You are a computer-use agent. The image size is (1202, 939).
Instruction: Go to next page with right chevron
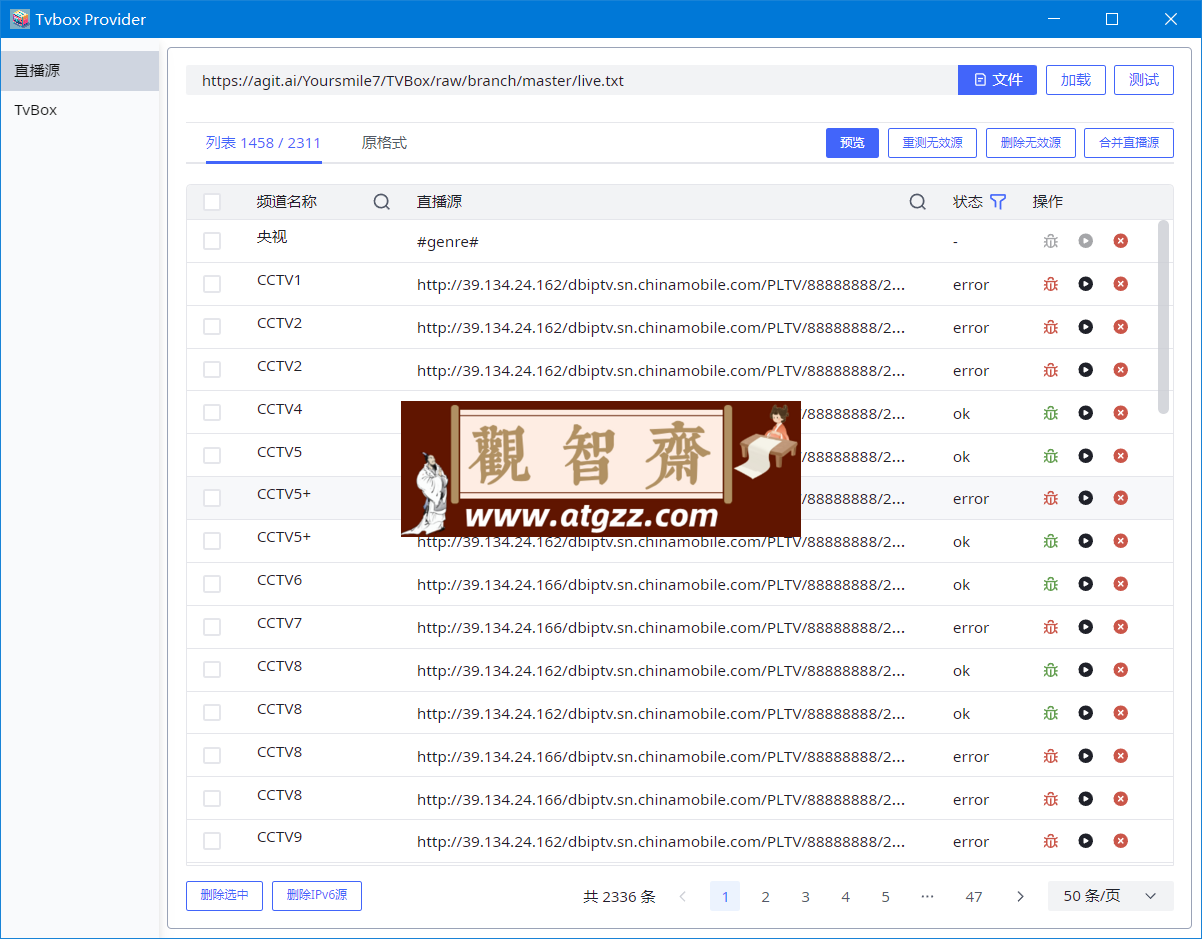[1020, 897]
